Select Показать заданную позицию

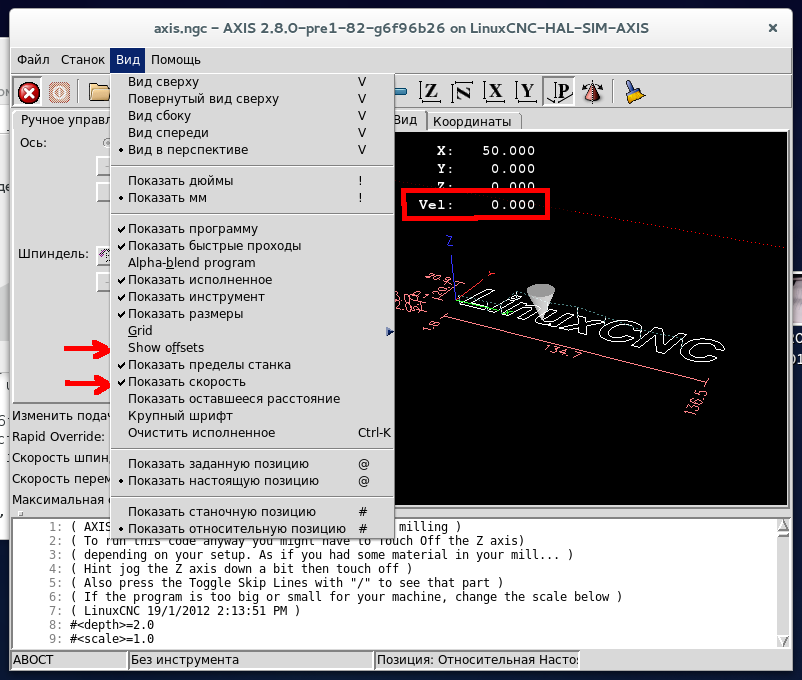[x=253, y=464]
